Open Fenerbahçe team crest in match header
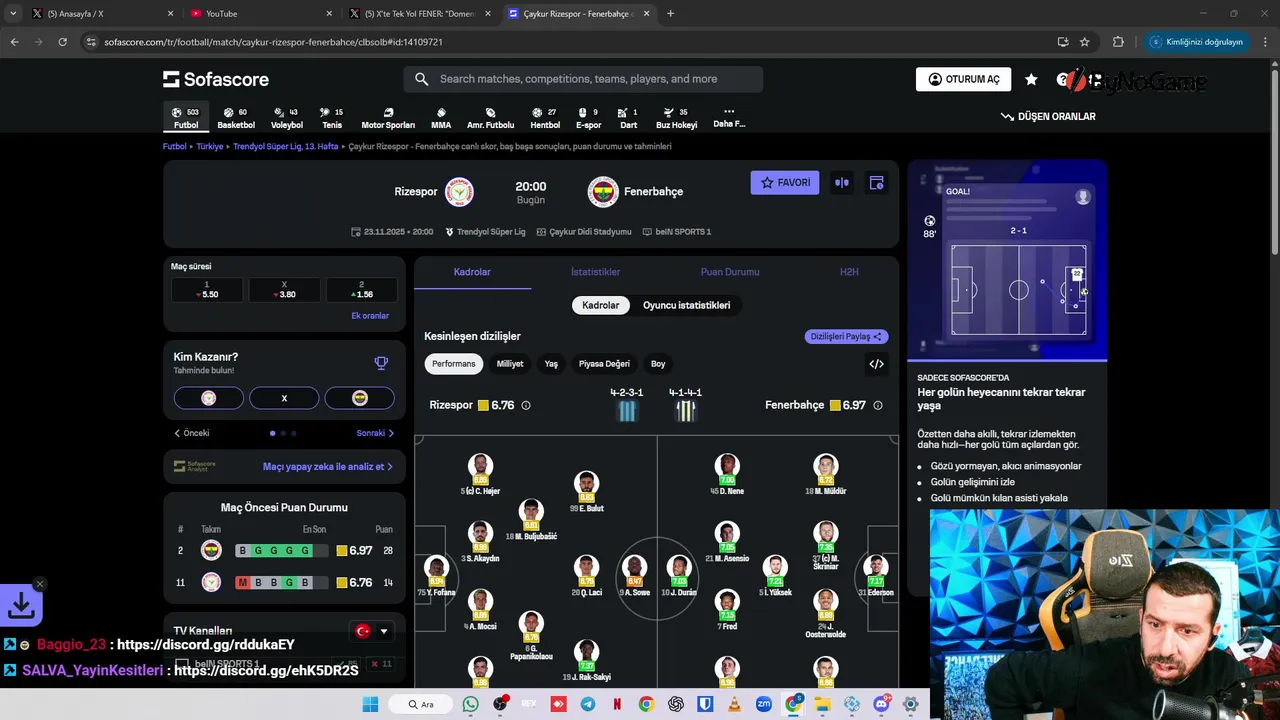The image size is (1280, 720). coord(603,191)
